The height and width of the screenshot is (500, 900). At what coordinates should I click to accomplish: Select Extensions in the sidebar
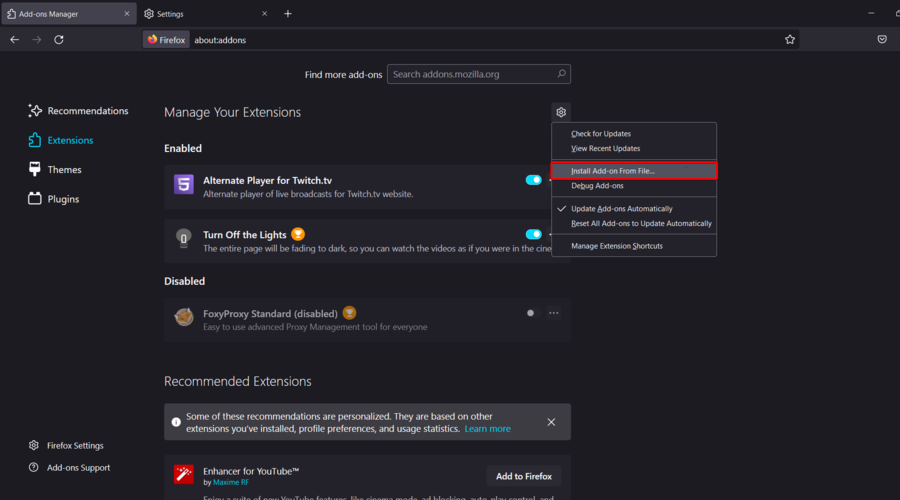coord(61,140)
